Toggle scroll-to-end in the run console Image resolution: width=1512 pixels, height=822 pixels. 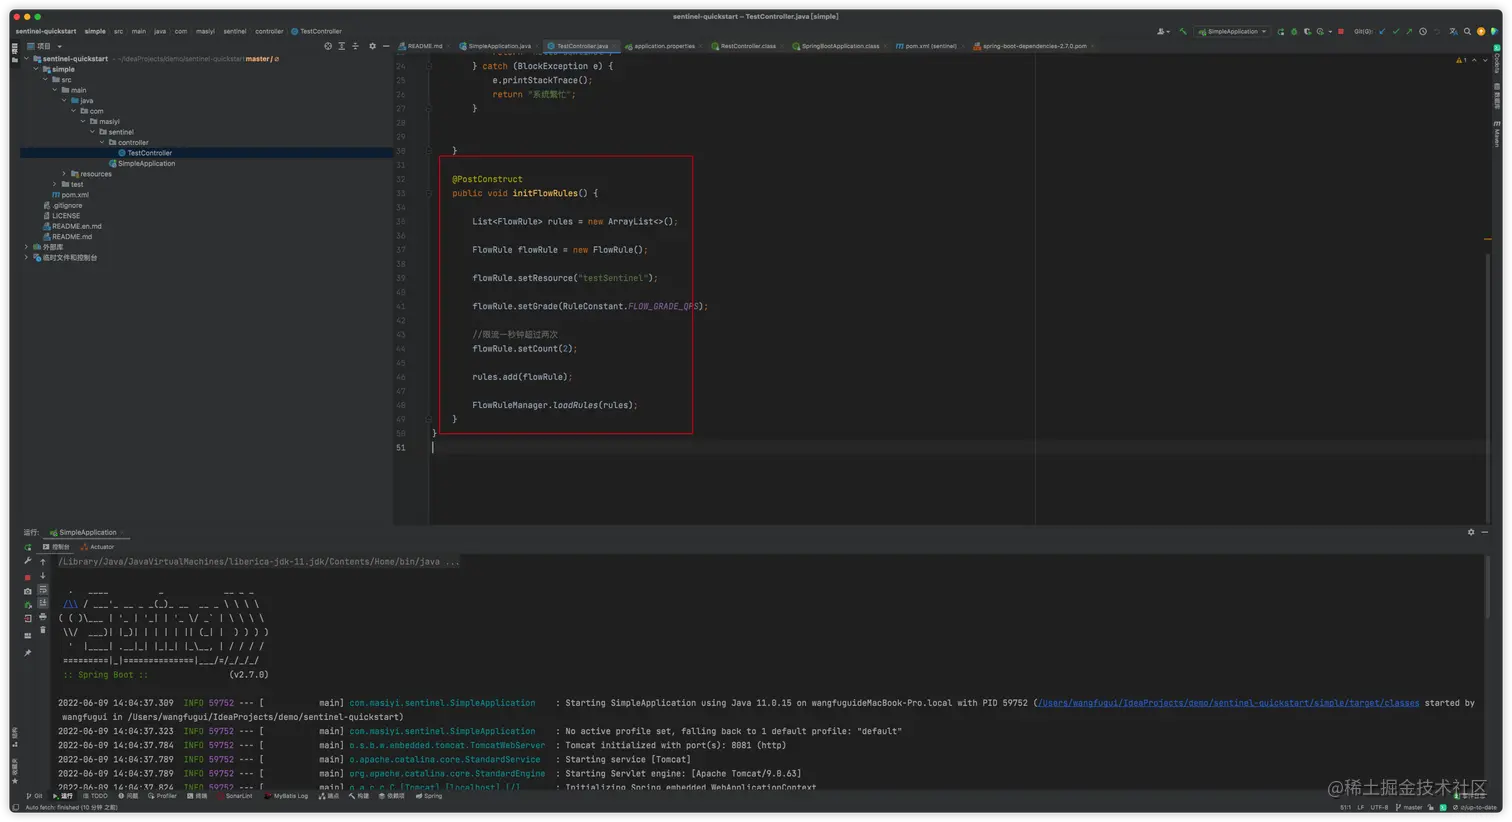(43, 603)
